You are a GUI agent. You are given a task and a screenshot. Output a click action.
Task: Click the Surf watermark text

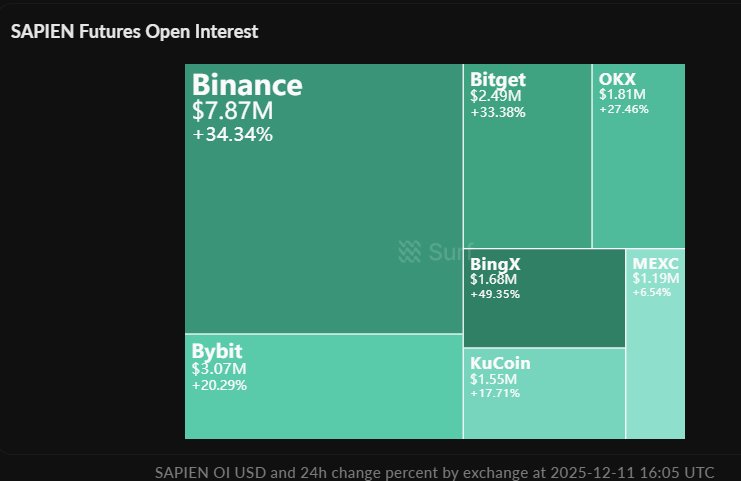(x=445, y=251)
